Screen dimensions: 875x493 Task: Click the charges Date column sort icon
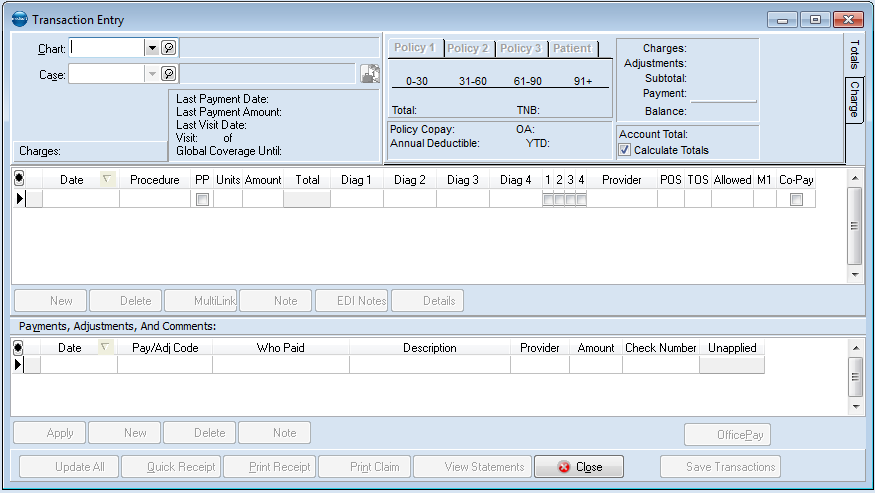107,179
